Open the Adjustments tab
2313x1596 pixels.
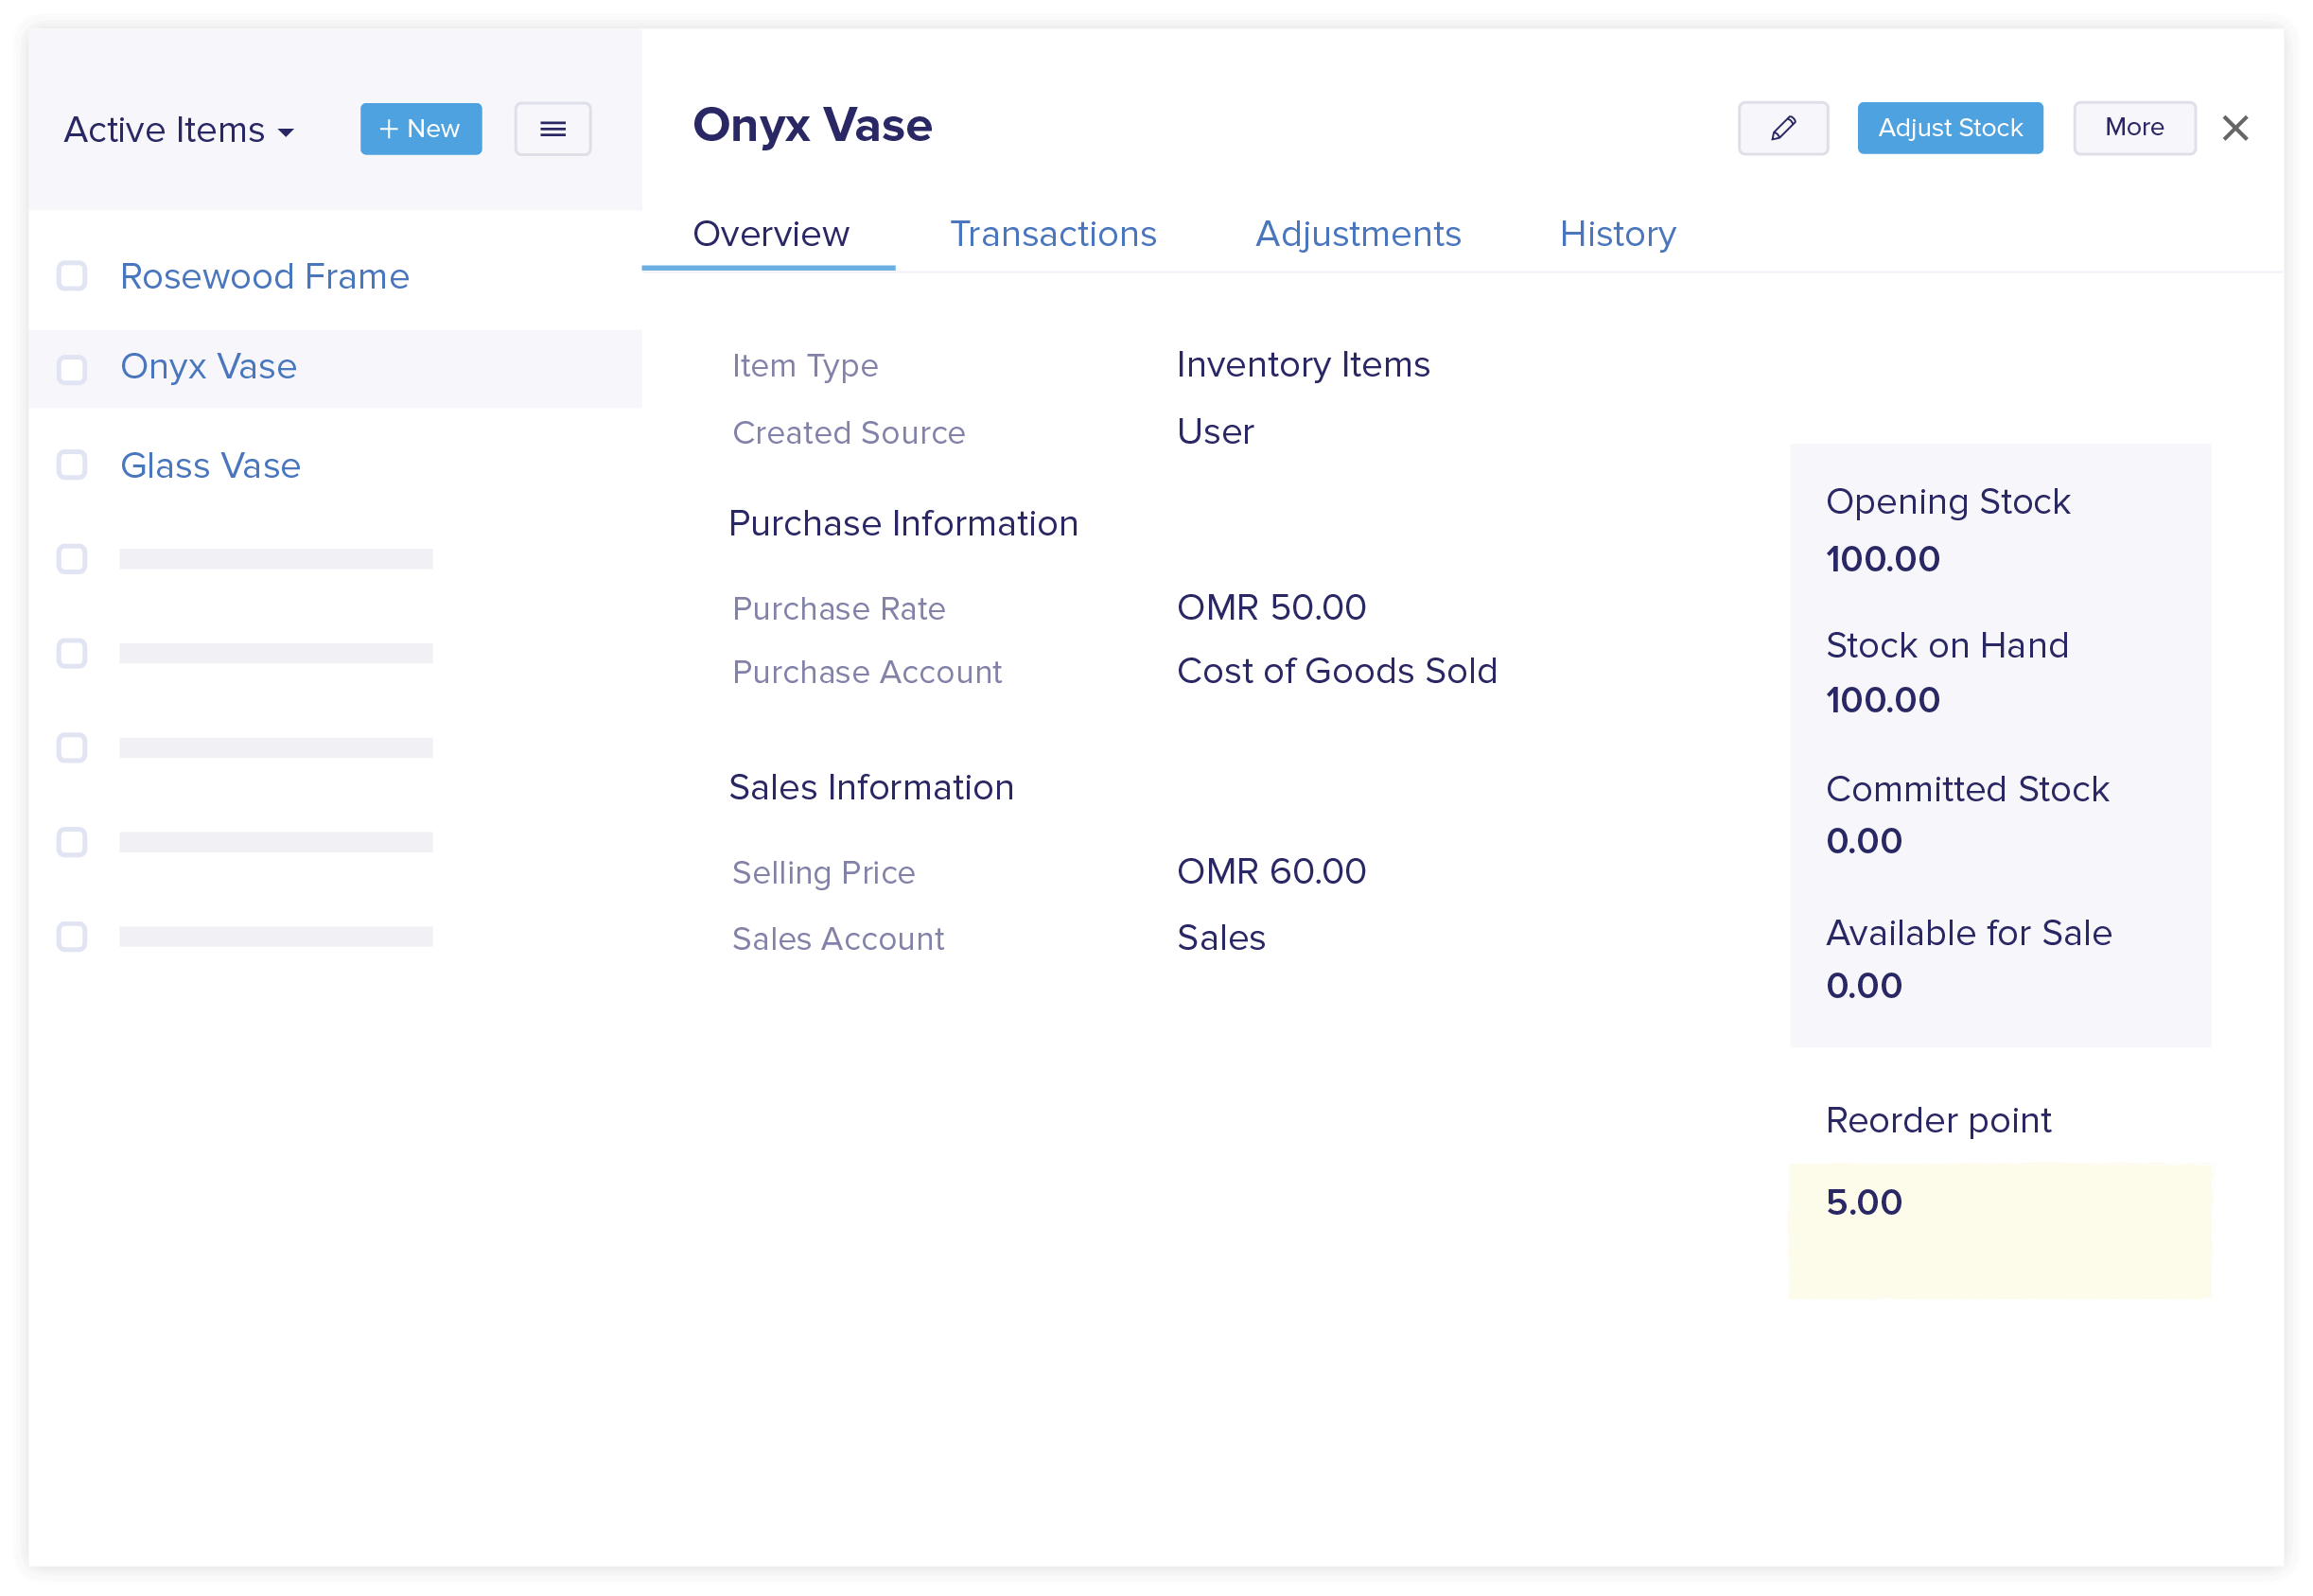[x=1357, y=234]
